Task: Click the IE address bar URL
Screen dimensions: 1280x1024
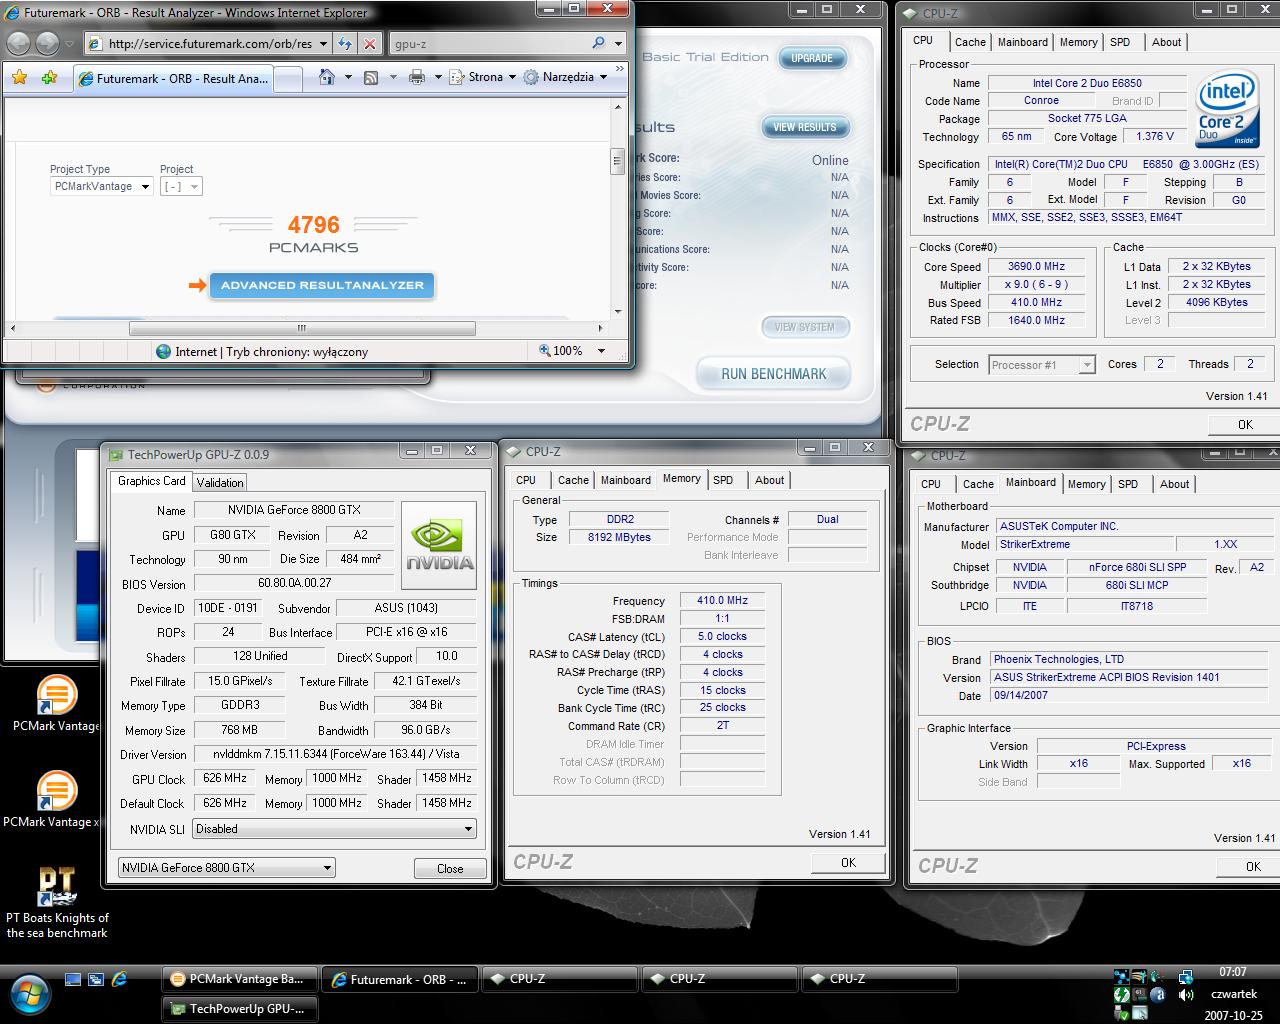Action: (210, 44)
